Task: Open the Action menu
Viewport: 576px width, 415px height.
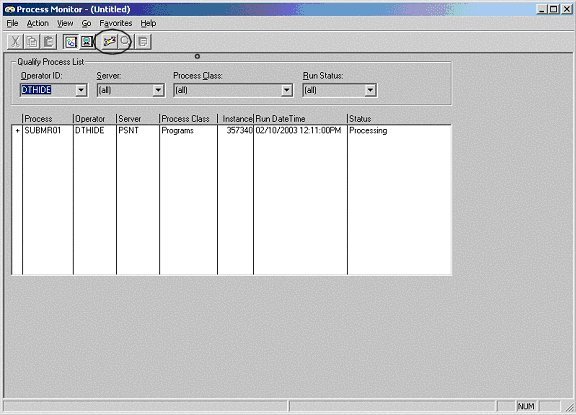Action: pos(37,23)
